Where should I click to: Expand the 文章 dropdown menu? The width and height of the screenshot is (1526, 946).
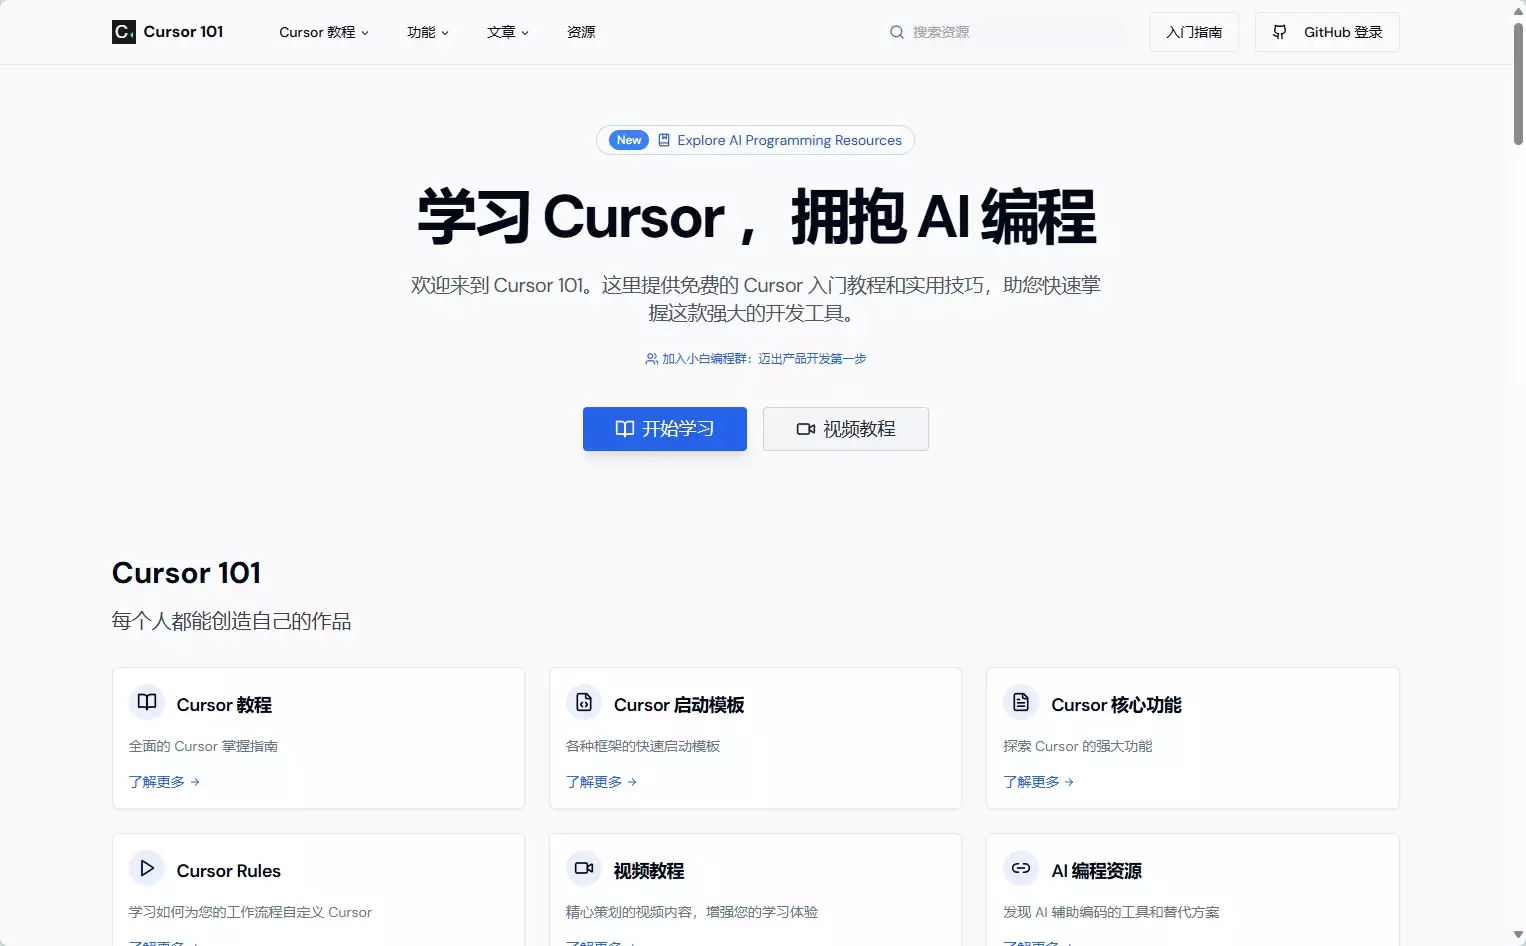coord(508,32)
